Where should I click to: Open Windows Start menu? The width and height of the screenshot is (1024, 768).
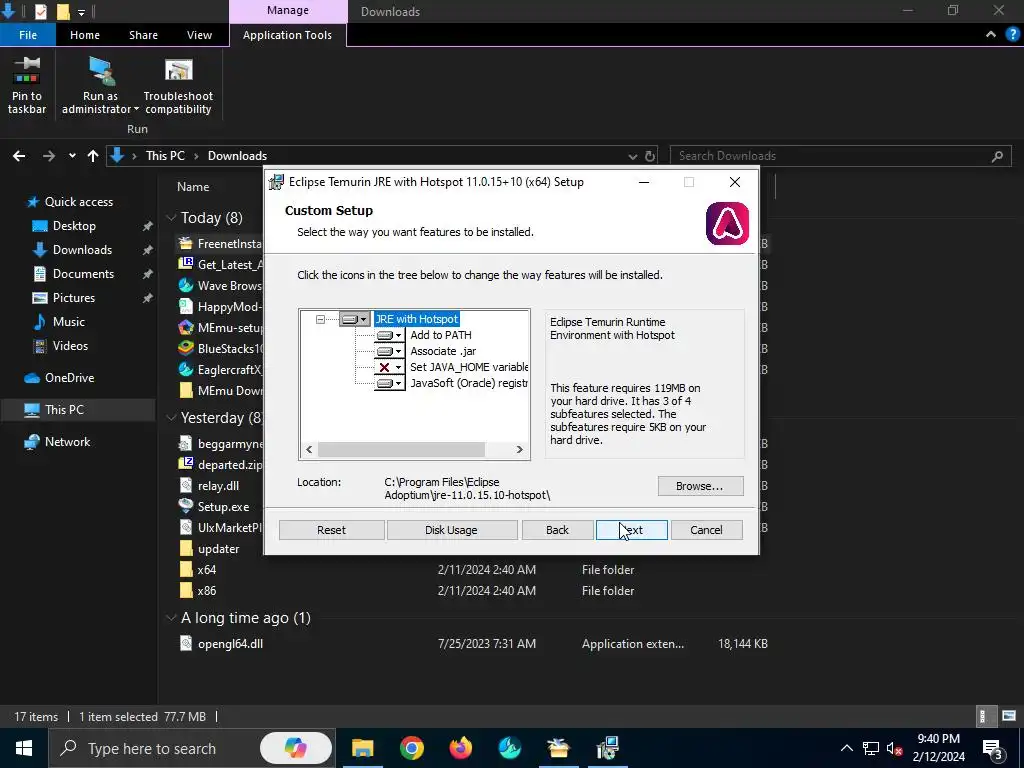(24, 748)
